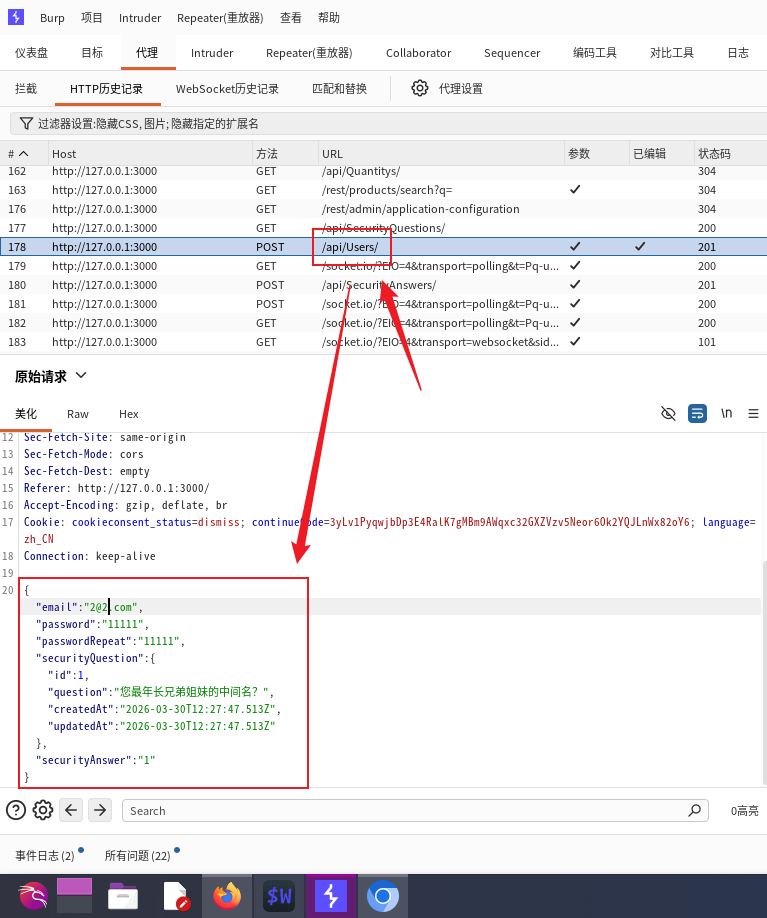Switch to the 目标 tab

pos(92,53)
